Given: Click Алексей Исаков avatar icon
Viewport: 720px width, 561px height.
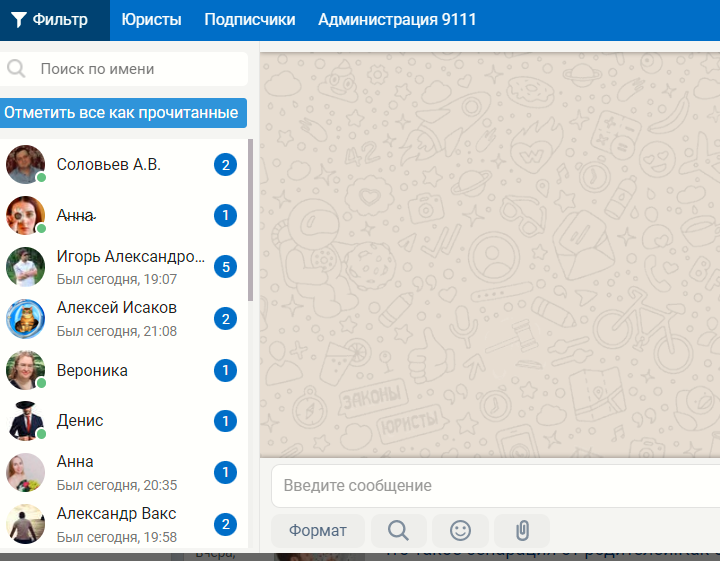Looking at the screenshot, I should 26,319.
